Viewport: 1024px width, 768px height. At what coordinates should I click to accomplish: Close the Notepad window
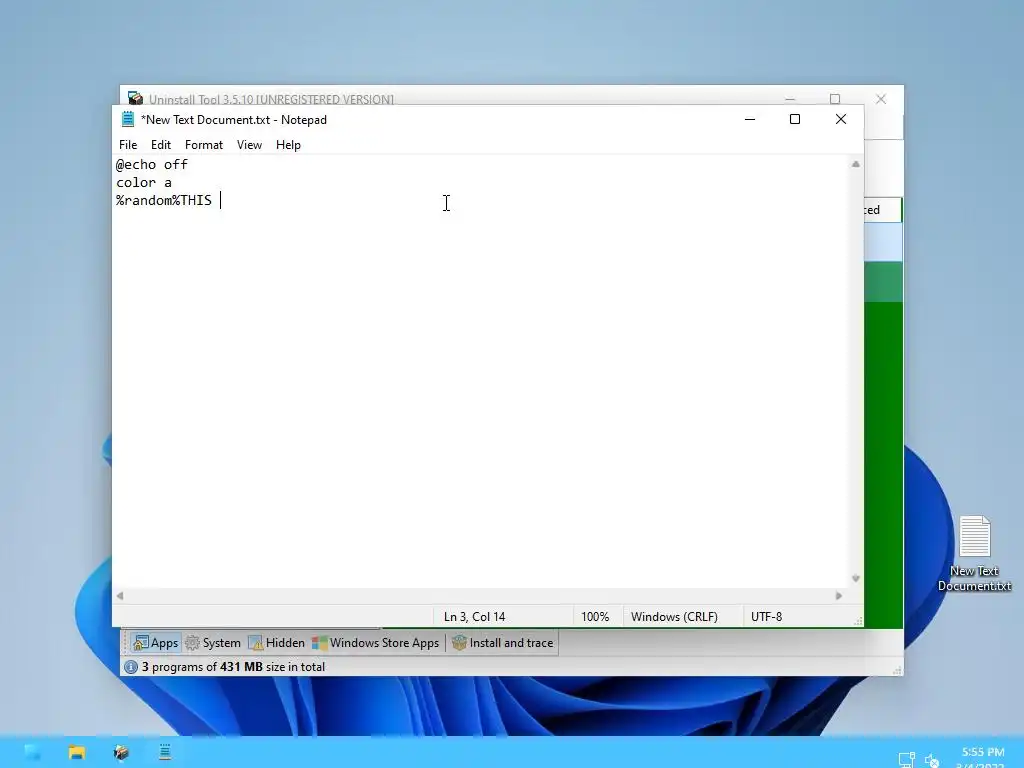[x=841, y=119]
